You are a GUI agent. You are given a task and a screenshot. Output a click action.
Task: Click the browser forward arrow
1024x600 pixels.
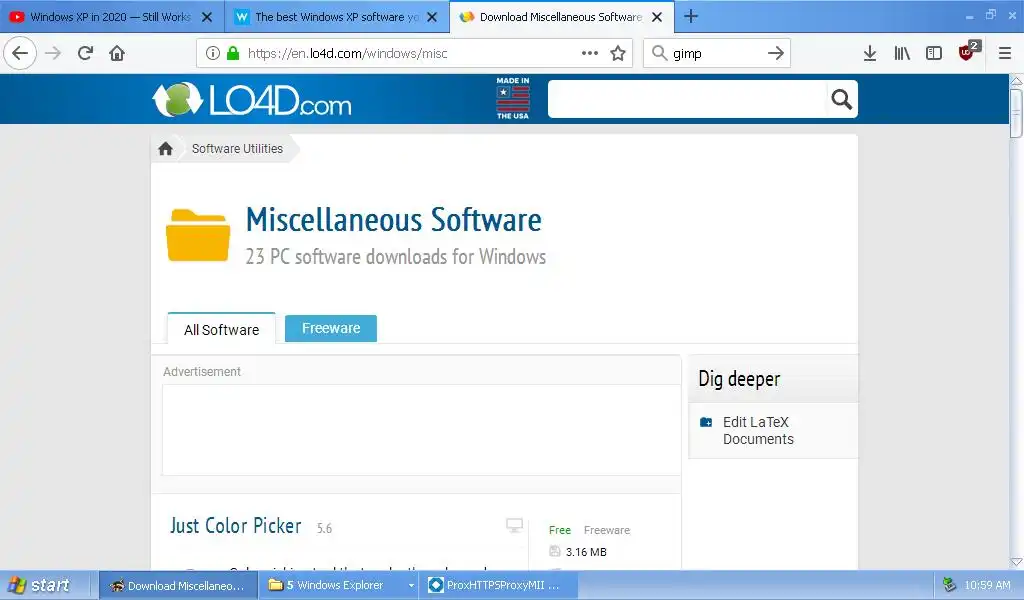click(x=53, y=54)
